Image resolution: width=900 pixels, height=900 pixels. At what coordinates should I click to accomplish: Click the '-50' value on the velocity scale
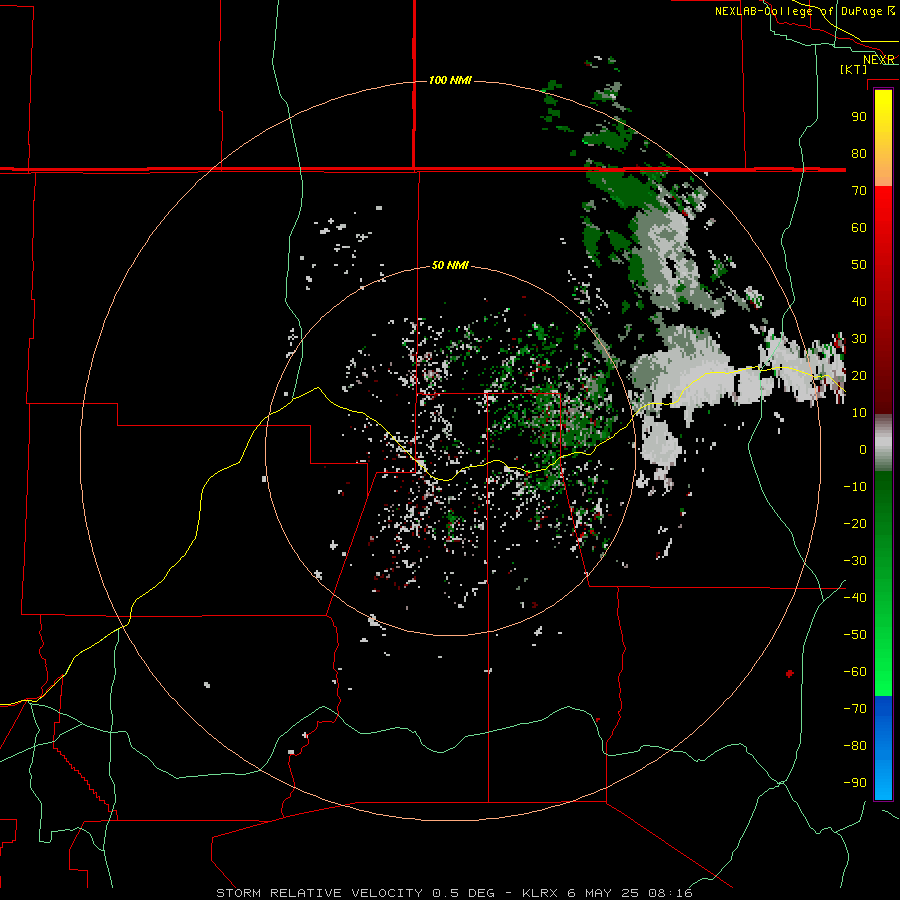tap(855, 635)
